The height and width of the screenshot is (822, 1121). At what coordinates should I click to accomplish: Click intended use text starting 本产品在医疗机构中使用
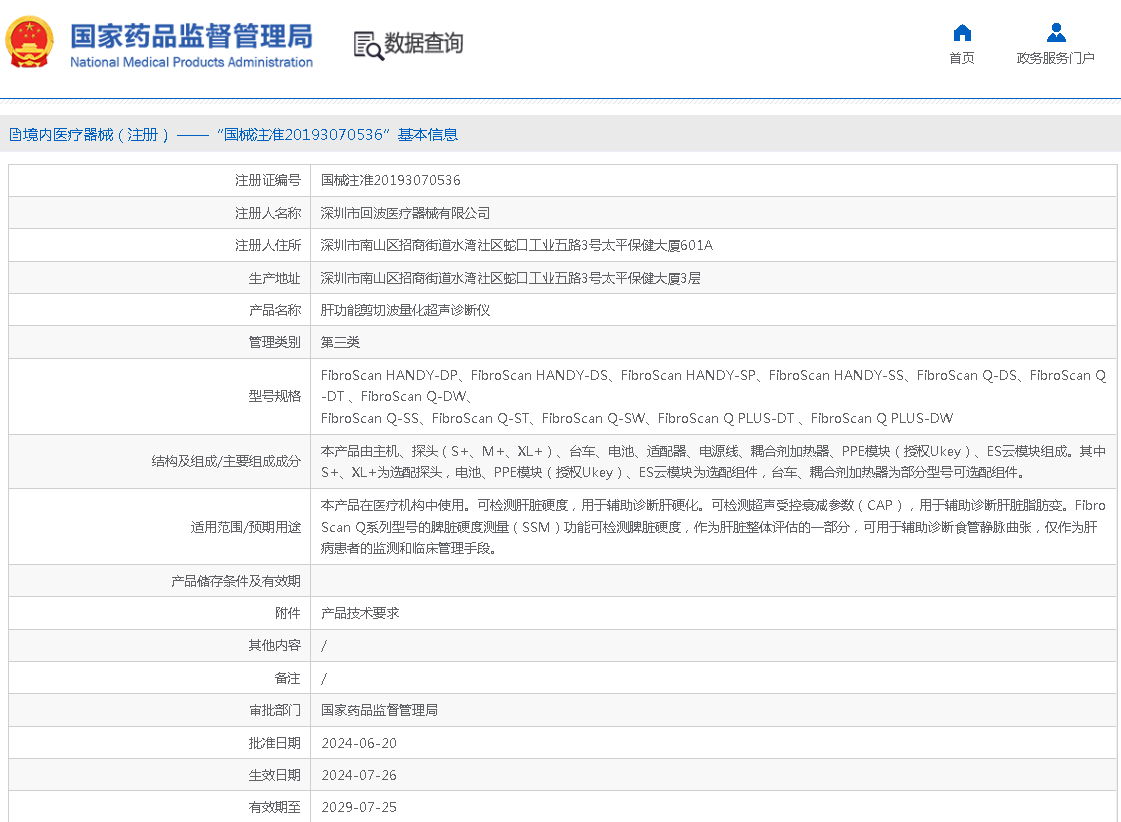(713, 527)
